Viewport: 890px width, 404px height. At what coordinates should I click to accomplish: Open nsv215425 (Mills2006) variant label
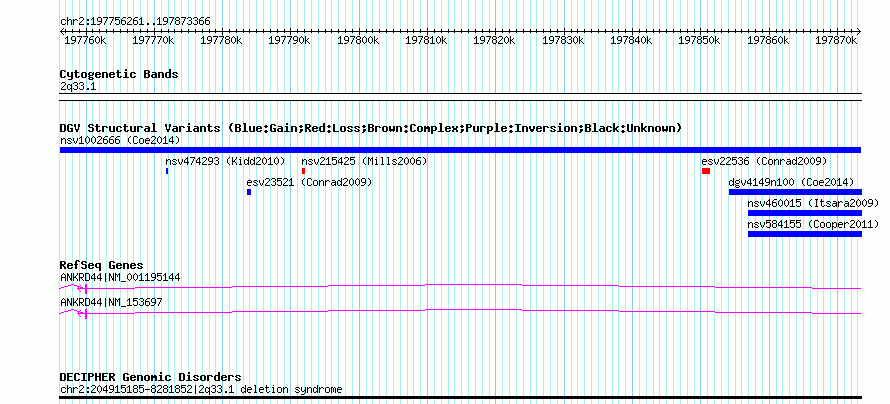click(x=364, y=161)
